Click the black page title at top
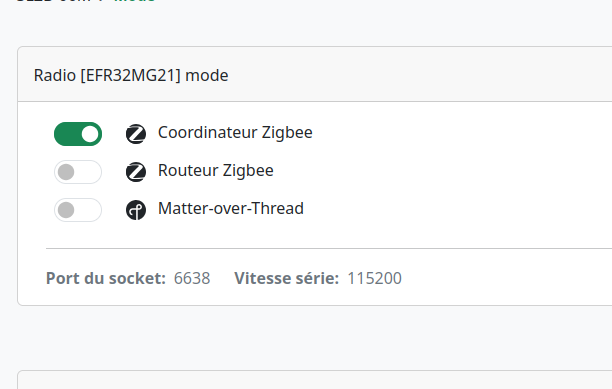This screenshot has height=389, width=612. click(x=54, y=1)
